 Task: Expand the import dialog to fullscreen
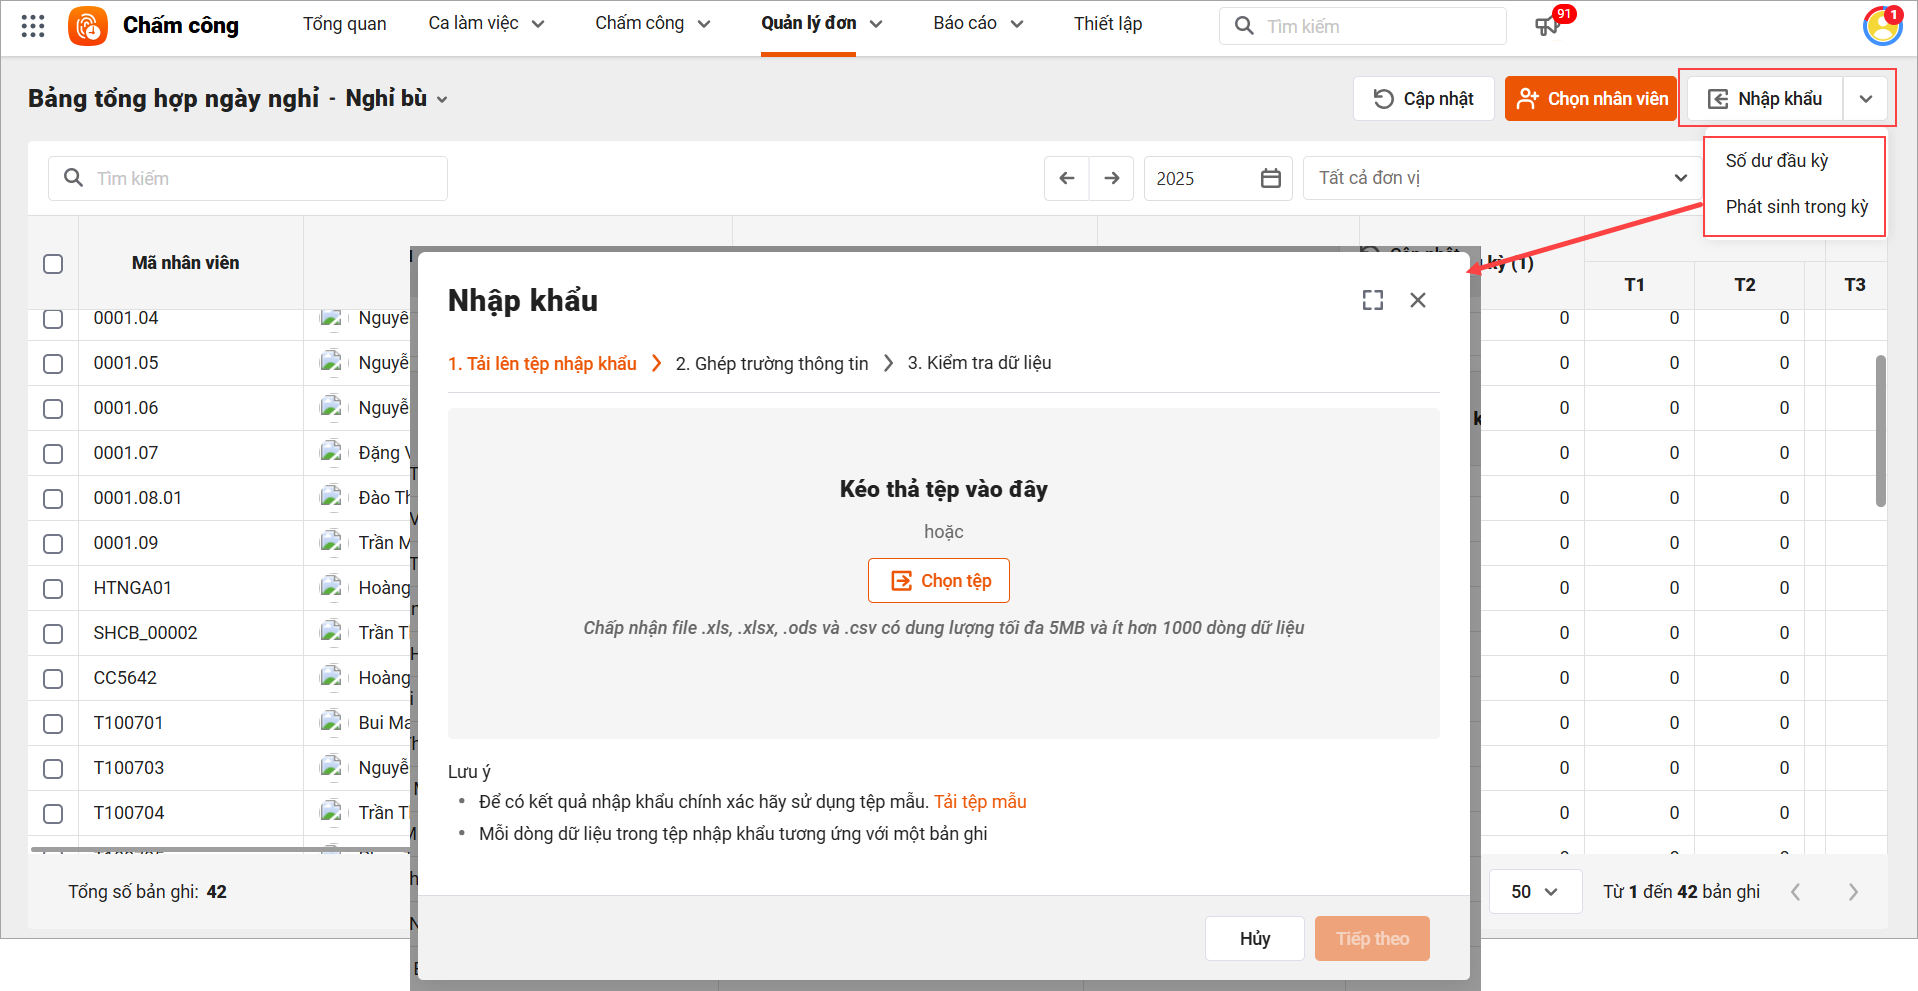click(x=1373, y=300)
